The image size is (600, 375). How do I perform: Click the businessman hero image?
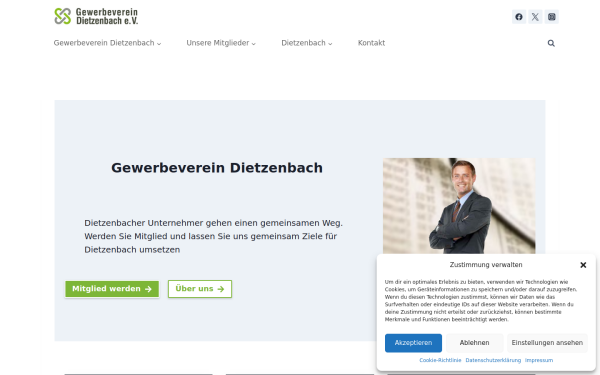coord(459,205)
